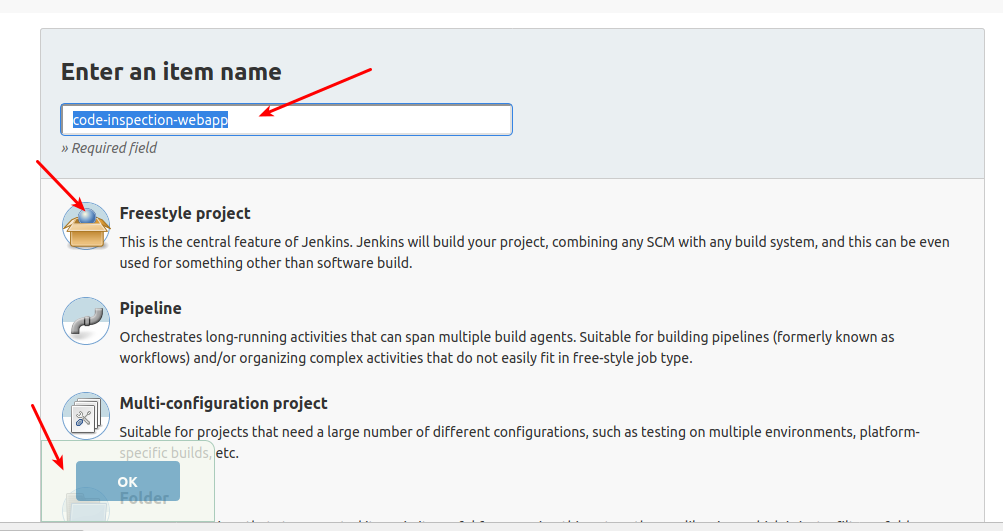The height and width of the screenshot is (531, 1003).
Task: Click the highlighted 'code-inspection-webapp' text
Action: pyautogui.click(x=151, y=120)
